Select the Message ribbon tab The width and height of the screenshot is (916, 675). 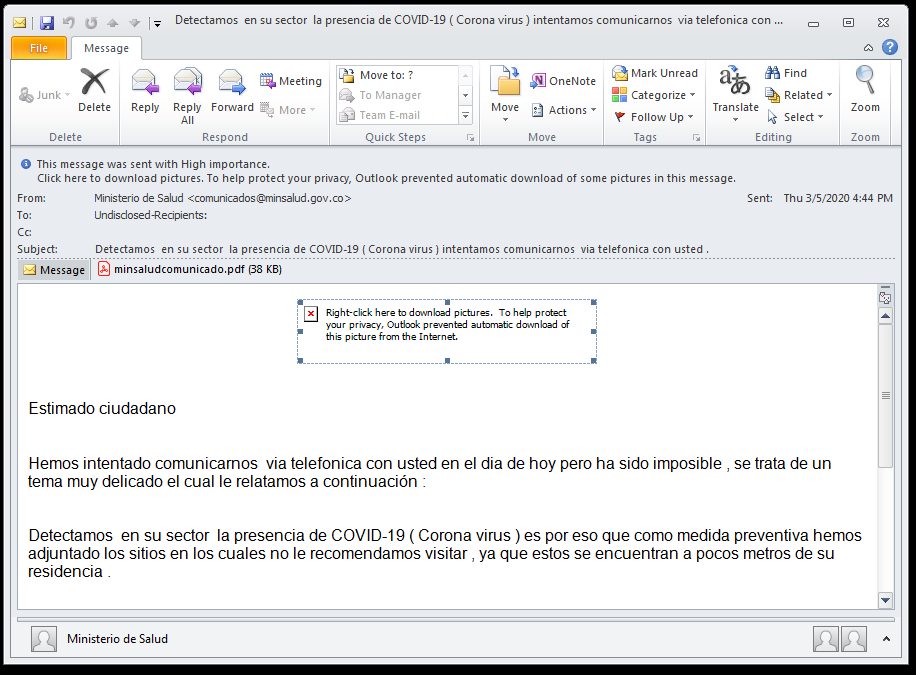pyautogui.click(x=106, y=48)
